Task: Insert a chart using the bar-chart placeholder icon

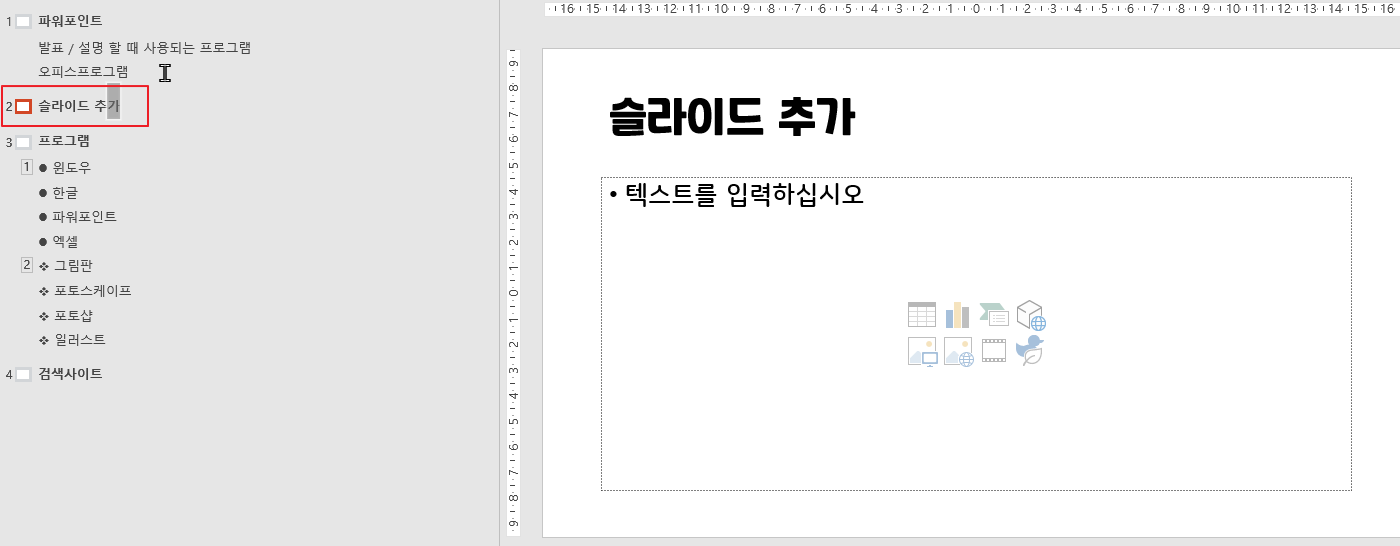Action: tap(958, 315)
